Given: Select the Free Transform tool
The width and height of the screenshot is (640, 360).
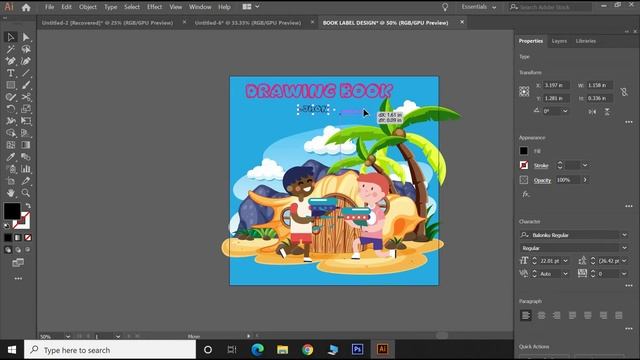Looking at the screenshot, I should [x=26, y=121].
